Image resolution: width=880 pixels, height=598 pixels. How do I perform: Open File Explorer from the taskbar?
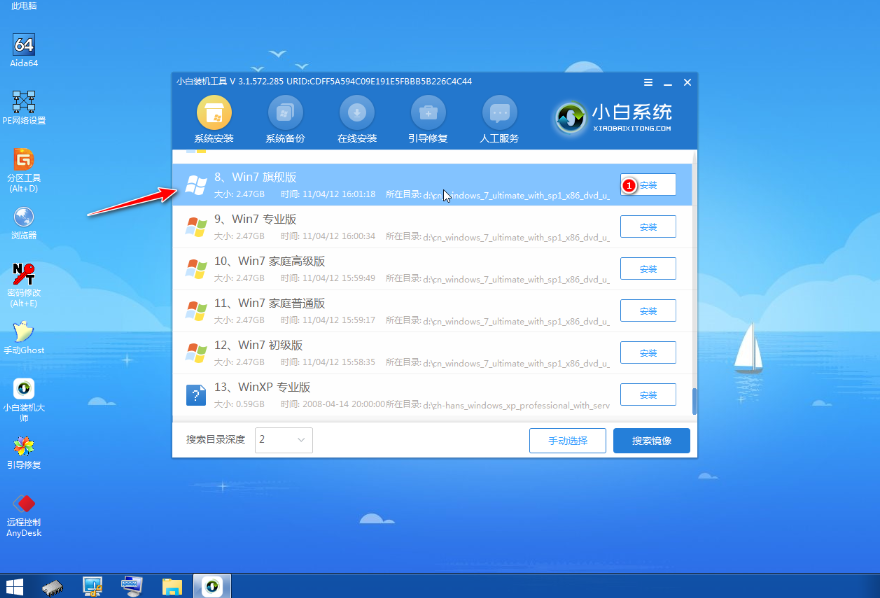tap(172, 586)
